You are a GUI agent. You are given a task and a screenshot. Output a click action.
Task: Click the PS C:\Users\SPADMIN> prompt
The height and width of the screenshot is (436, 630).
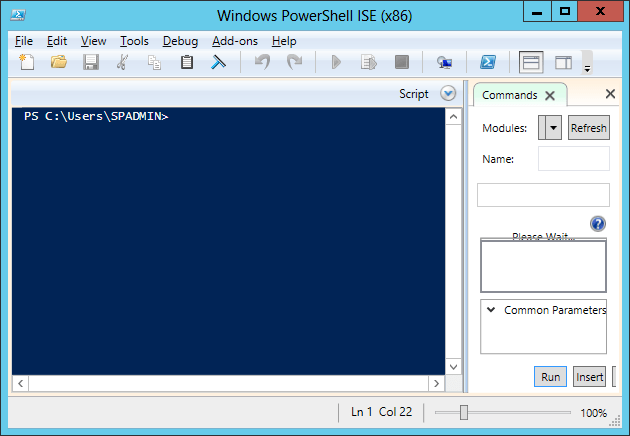tap(96, 116)
